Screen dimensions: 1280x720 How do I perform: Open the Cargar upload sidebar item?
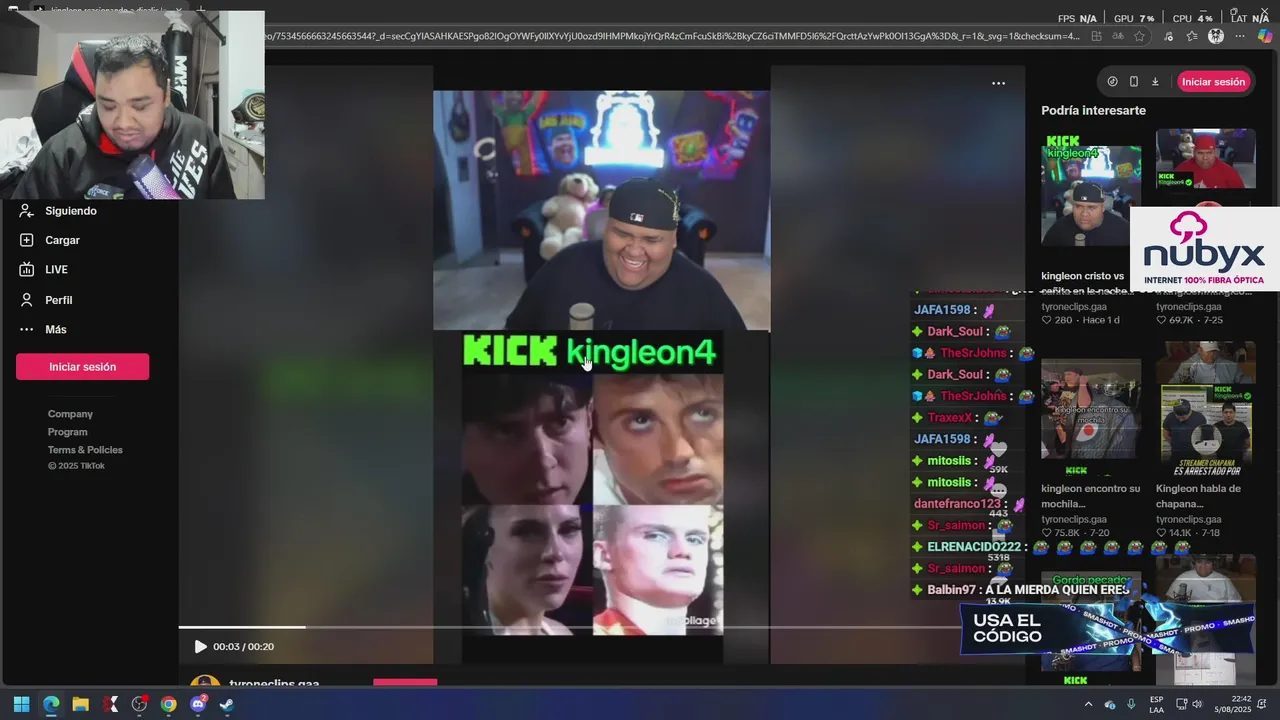[50, 240]
